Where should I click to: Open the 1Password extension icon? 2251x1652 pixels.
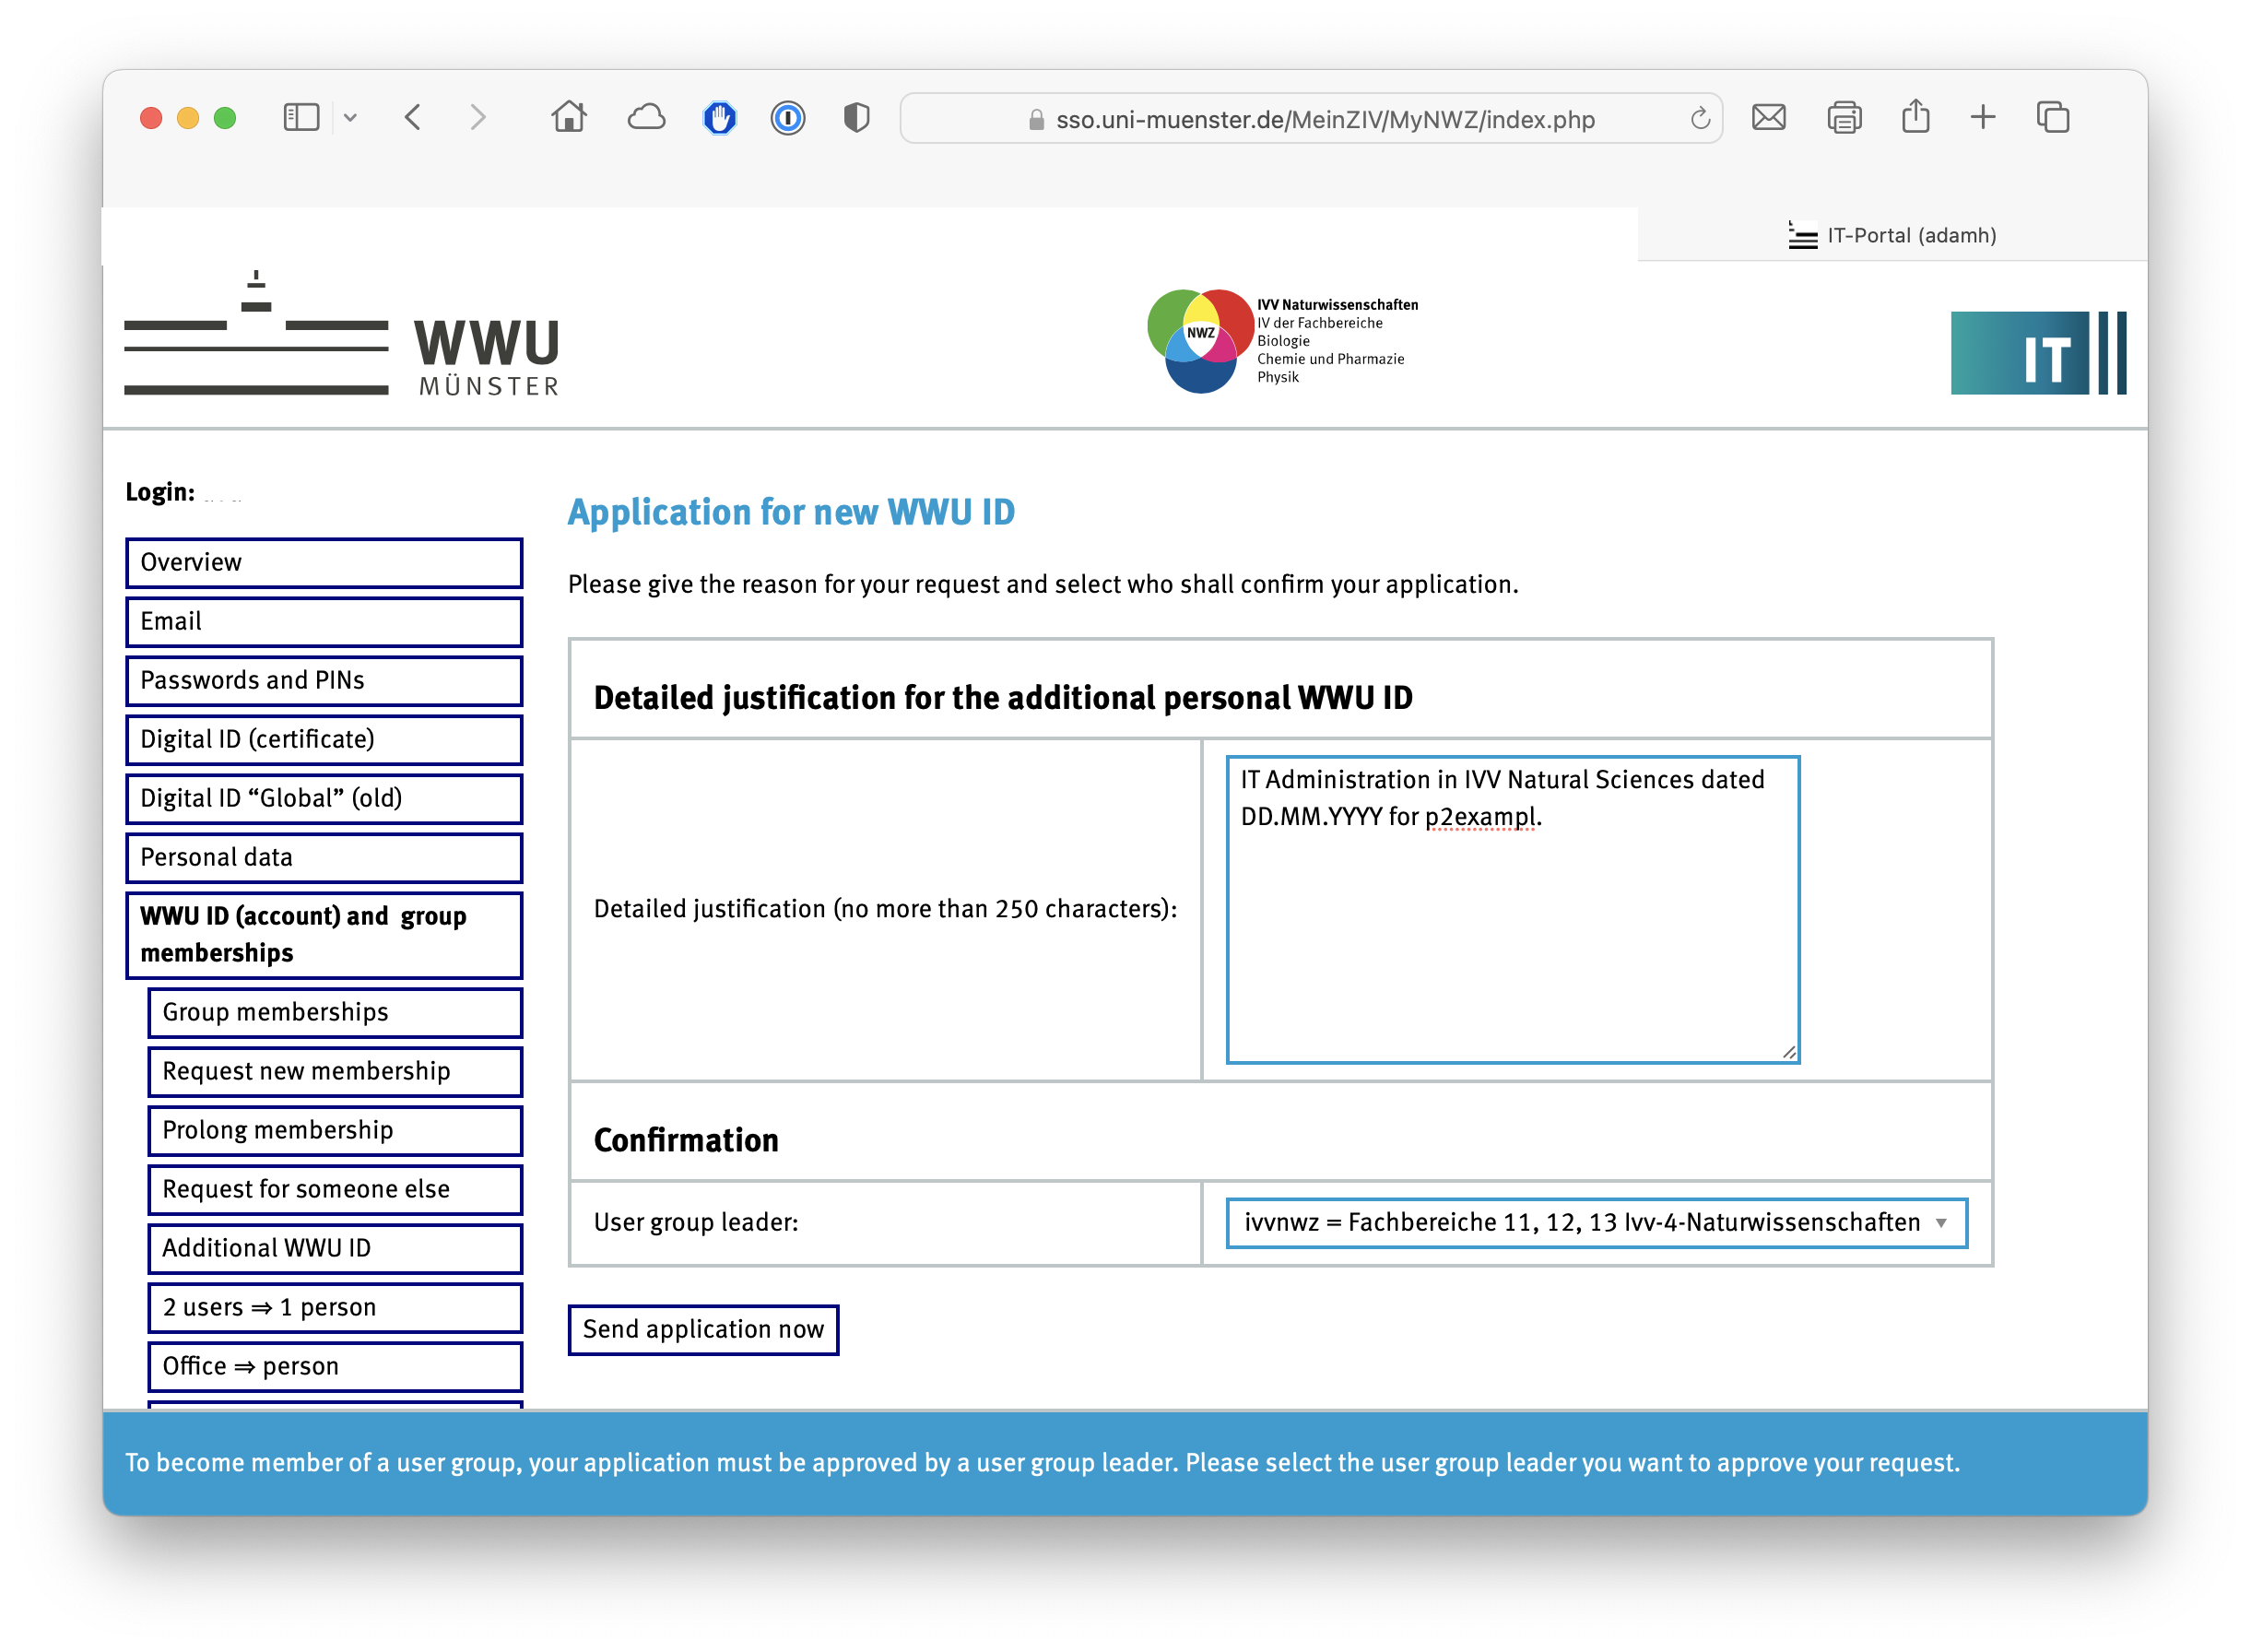point(788,118)
